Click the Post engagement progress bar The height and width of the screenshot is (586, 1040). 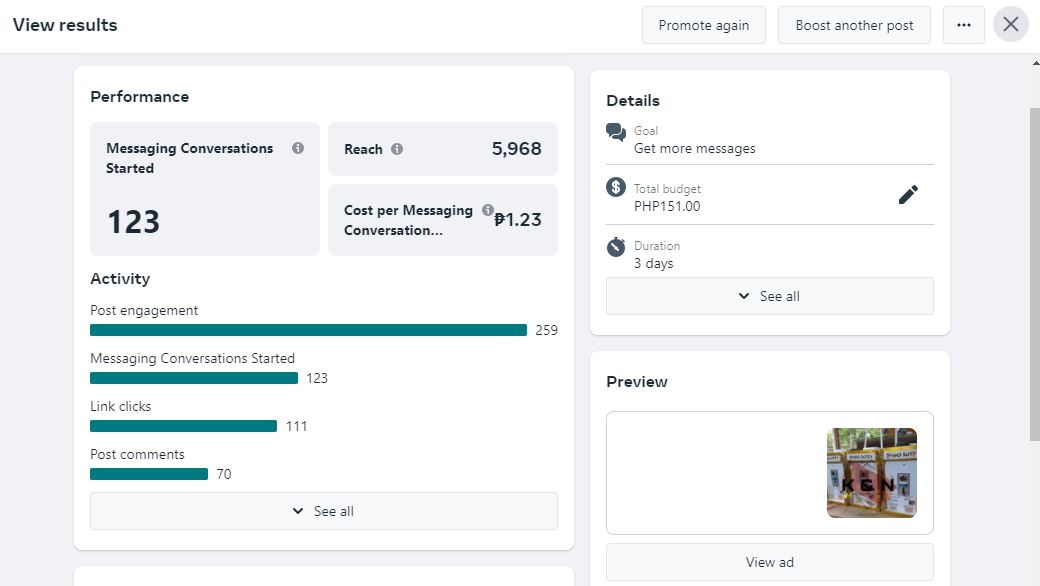(308, 330)
